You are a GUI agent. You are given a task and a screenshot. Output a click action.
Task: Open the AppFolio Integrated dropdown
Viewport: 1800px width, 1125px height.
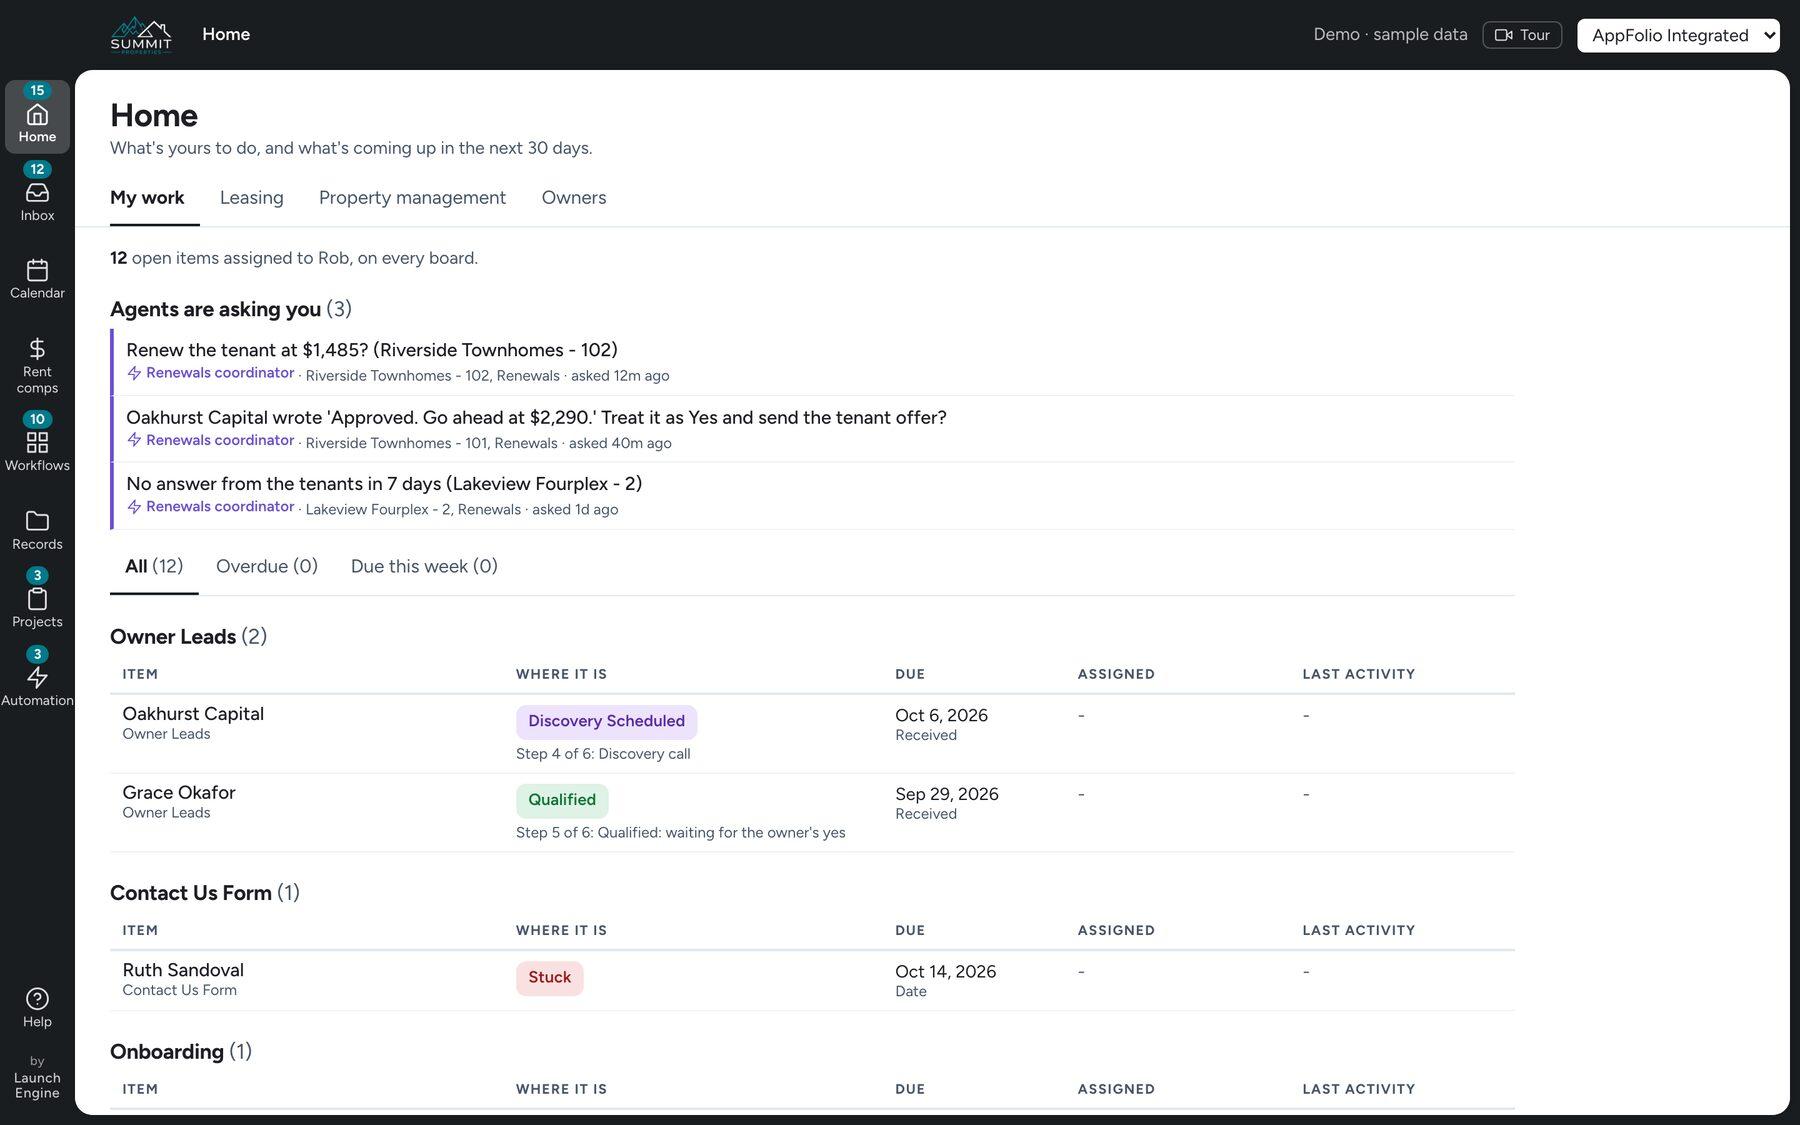coord(1678,35)
